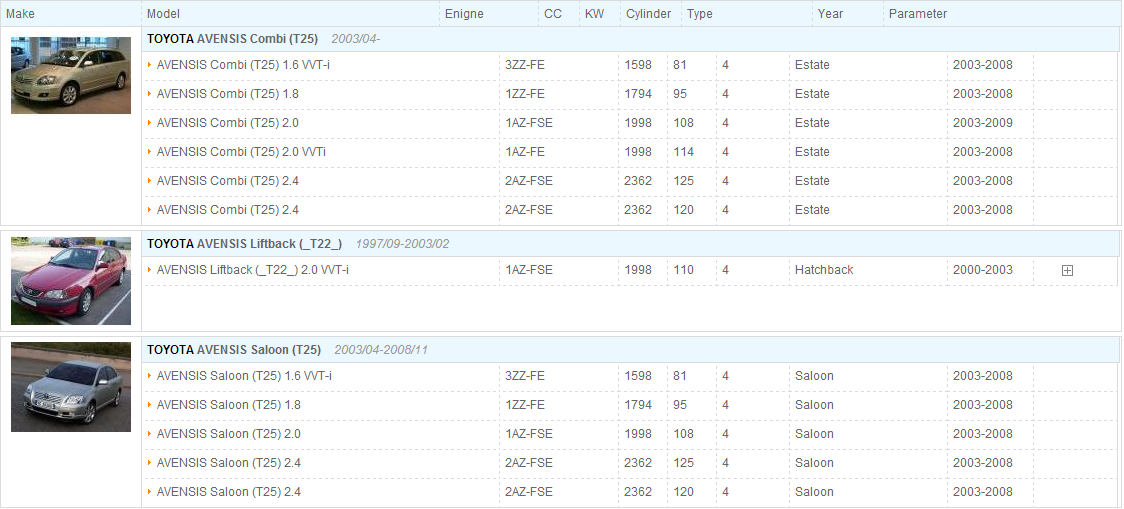
Task: Click date range 1997/09-2003/02 in Liftback heading
Action: 402,244
